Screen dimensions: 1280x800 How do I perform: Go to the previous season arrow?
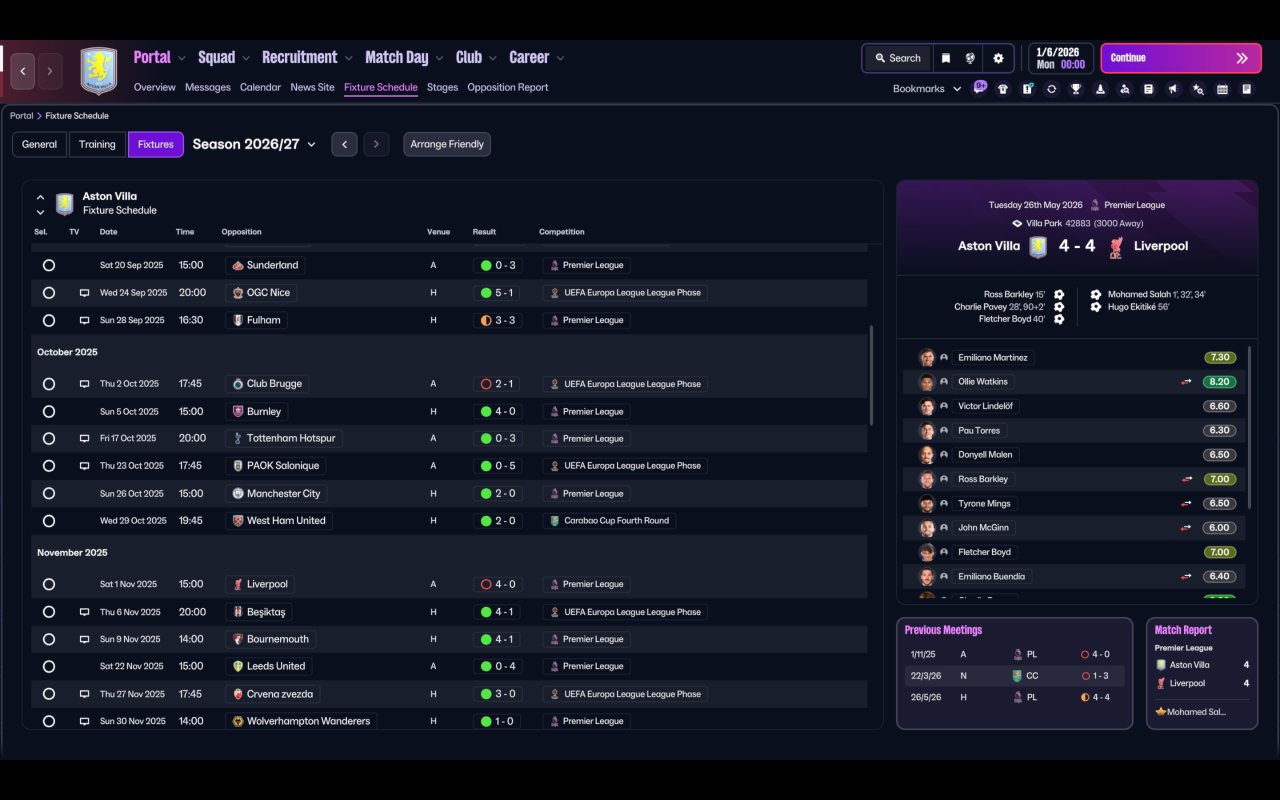344,144
